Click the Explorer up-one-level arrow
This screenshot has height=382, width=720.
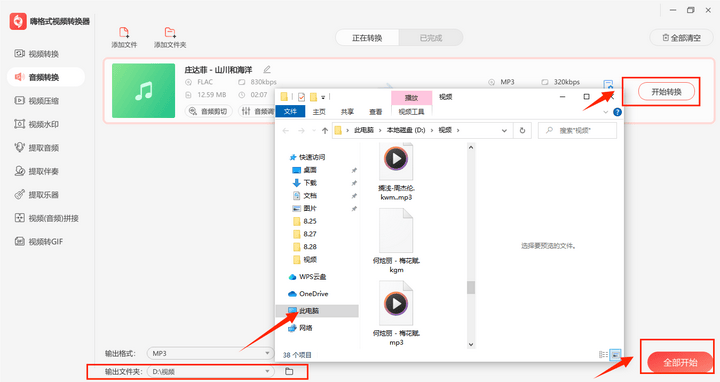[x=325, y=131]
